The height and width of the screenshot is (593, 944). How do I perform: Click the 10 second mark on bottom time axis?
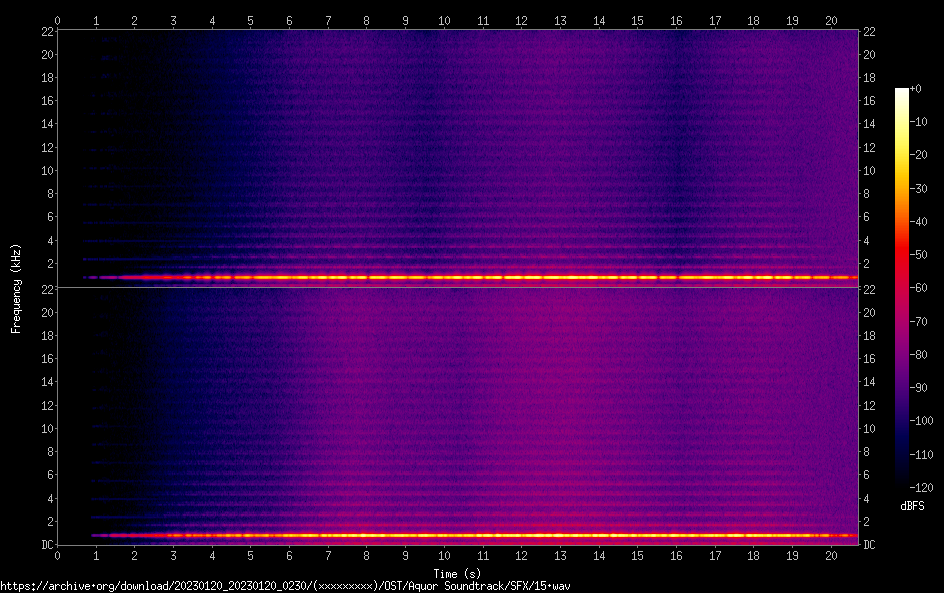(443, 555)
